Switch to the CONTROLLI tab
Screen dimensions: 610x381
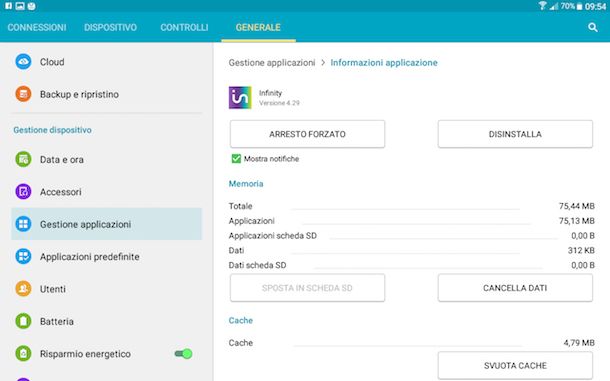[184, 28]
